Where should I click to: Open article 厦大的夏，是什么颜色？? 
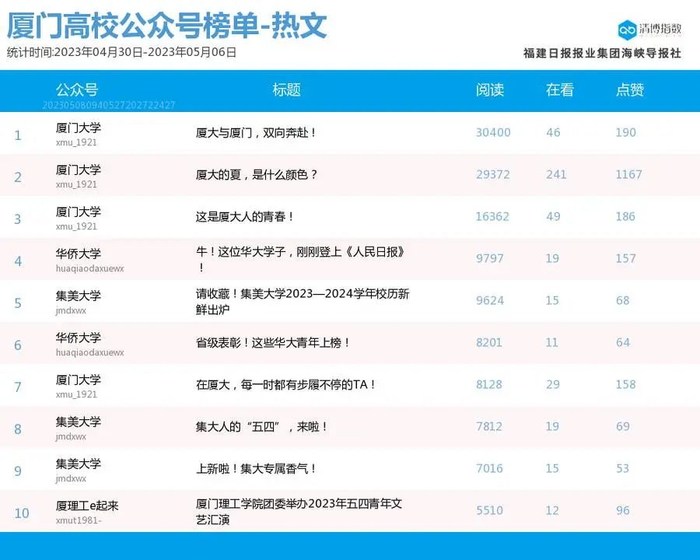[256, 175]
